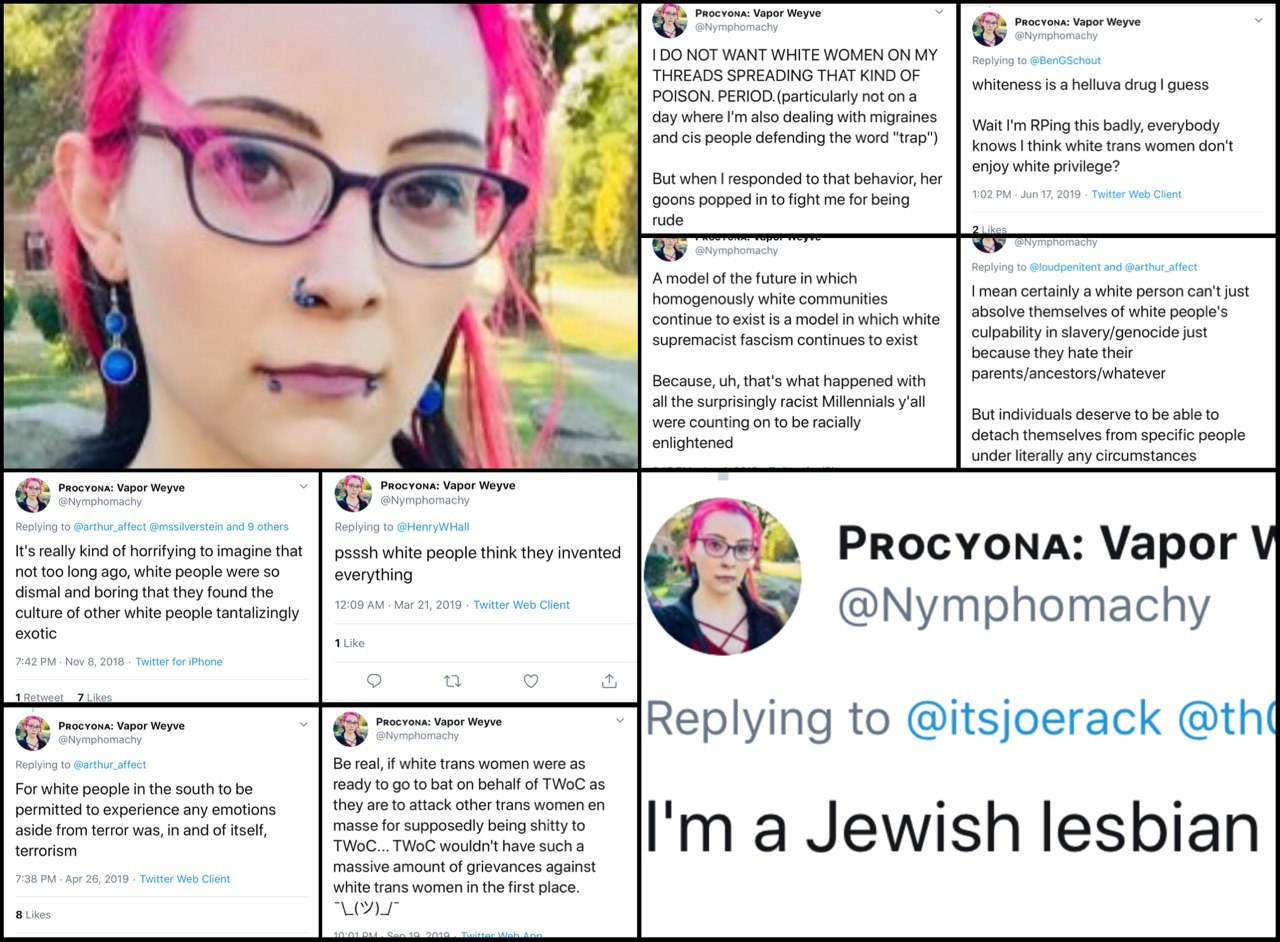Open the avatar on the 'tantalizingly exotic' tweet
The image size is (1280, 942).
(x=33, y=495)
